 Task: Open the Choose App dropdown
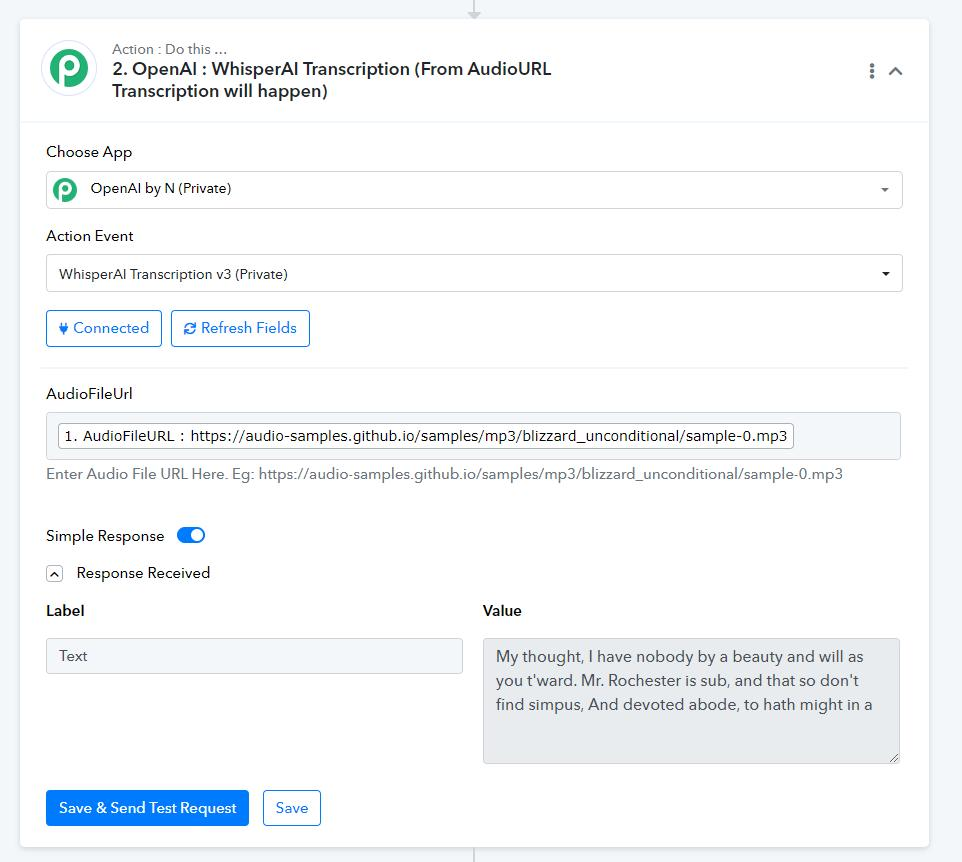pos(474,190)
